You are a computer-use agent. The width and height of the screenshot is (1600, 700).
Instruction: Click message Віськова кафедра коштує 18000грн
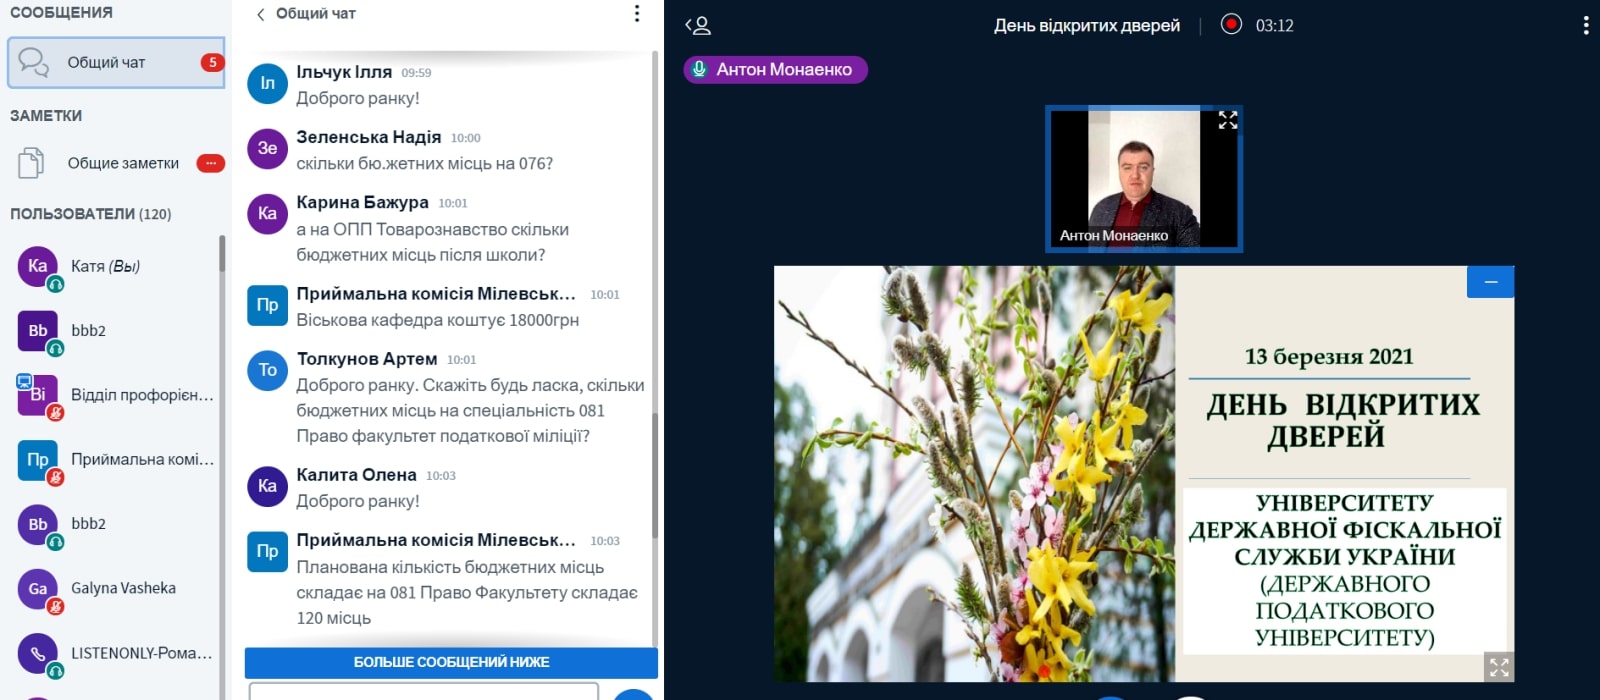(437, 320)
